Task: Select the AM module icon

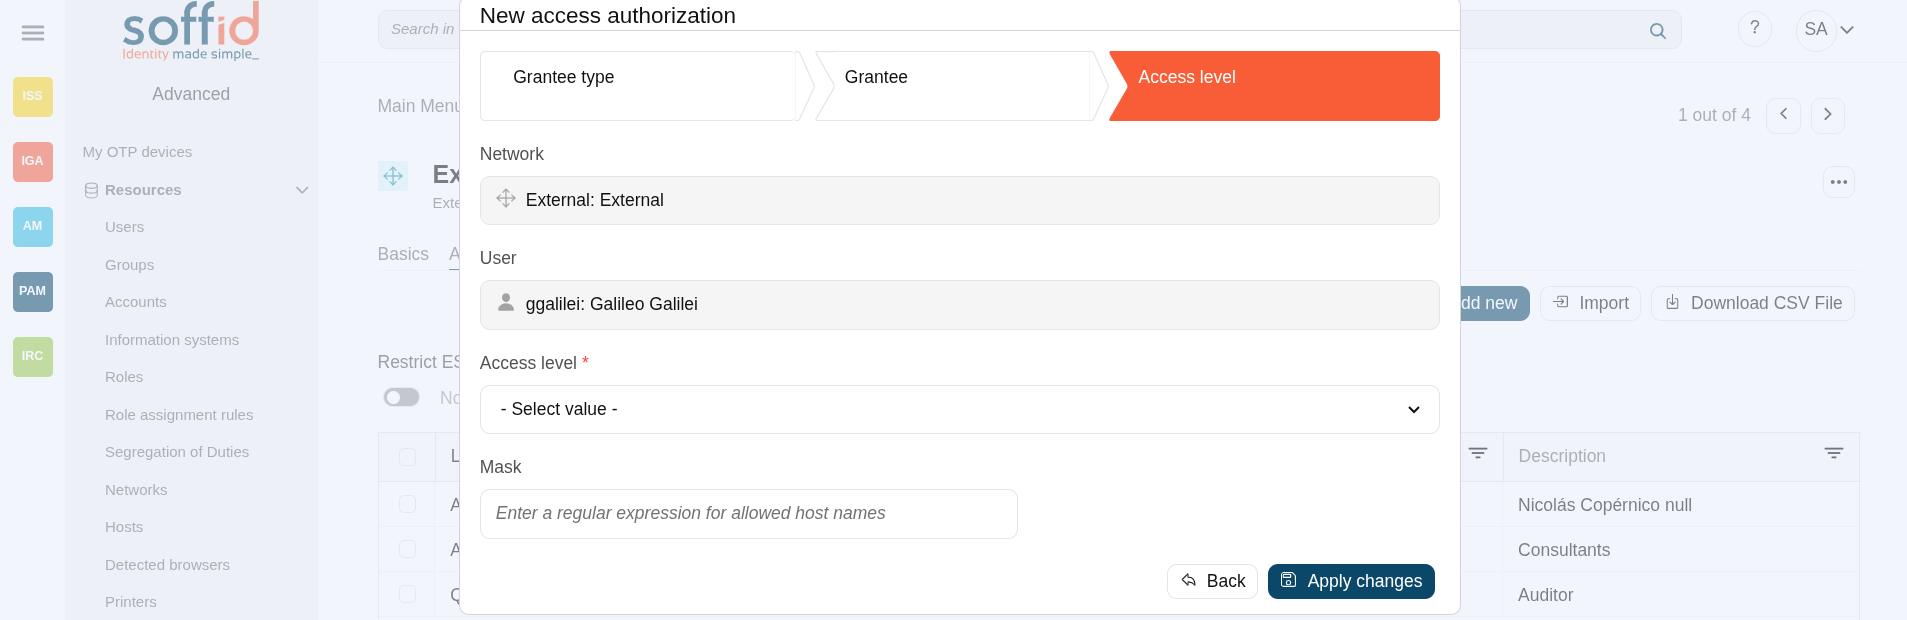Action: click(33, 226)
